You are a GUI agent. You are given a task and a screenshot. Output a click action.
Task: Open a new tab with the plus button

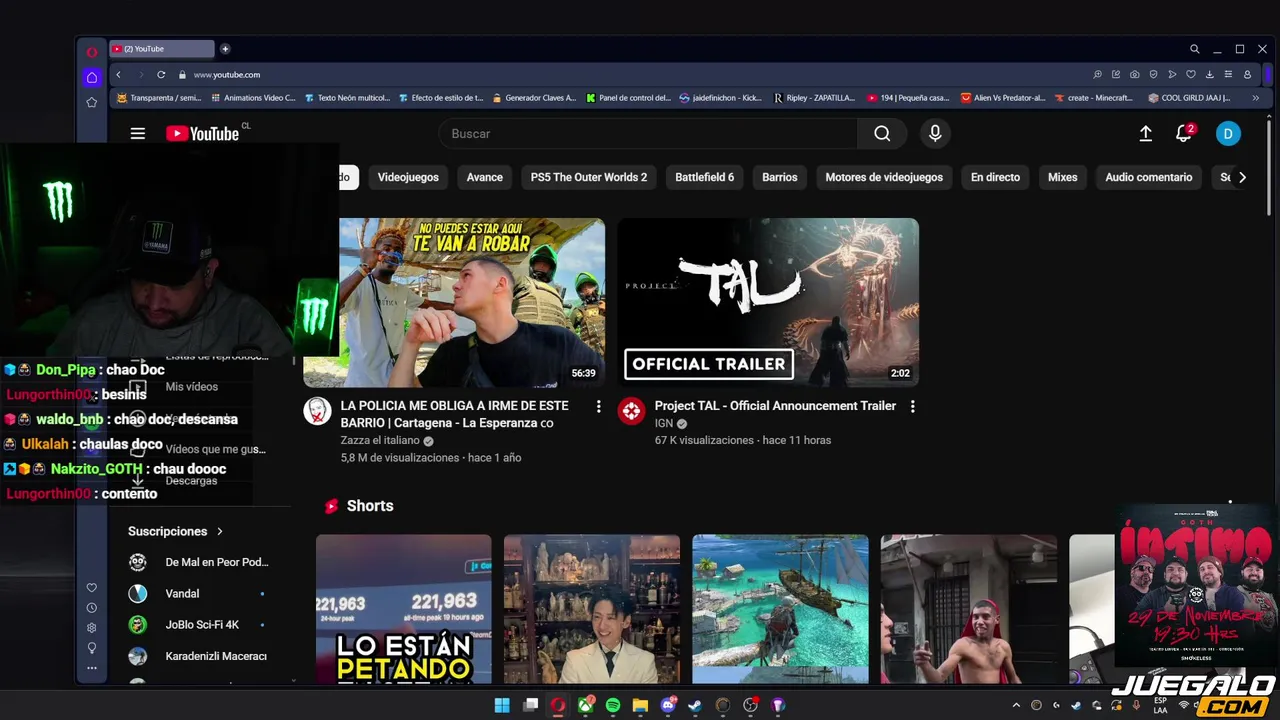[x=225, y=49]
